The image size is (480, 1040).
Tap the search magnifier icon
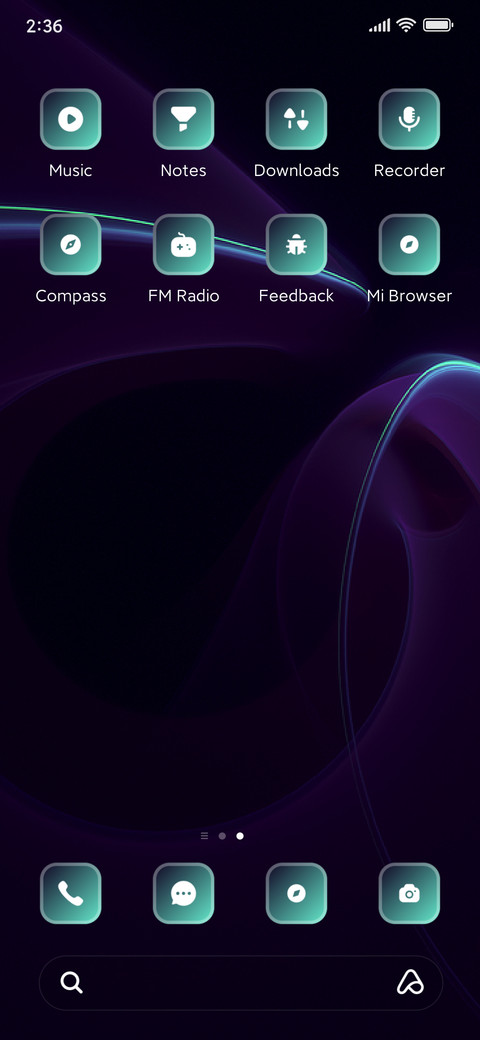72,982
